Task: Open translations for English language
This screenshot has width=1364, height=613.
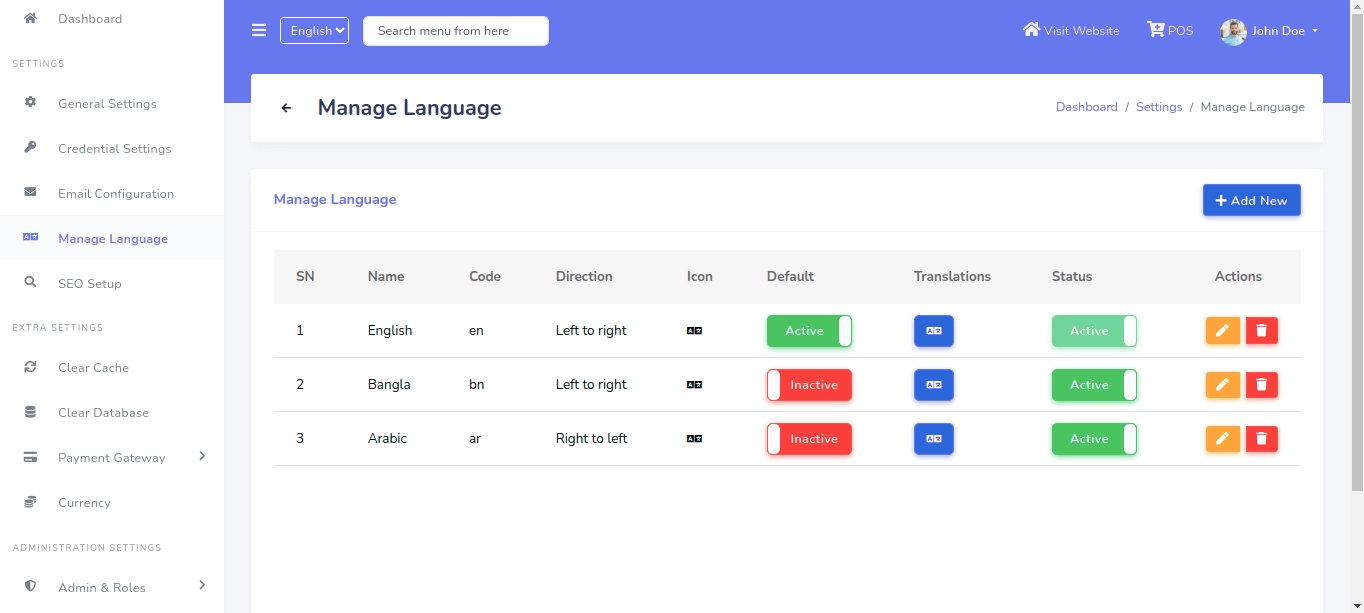Action: pyautogui.click(x=933, y=331)
